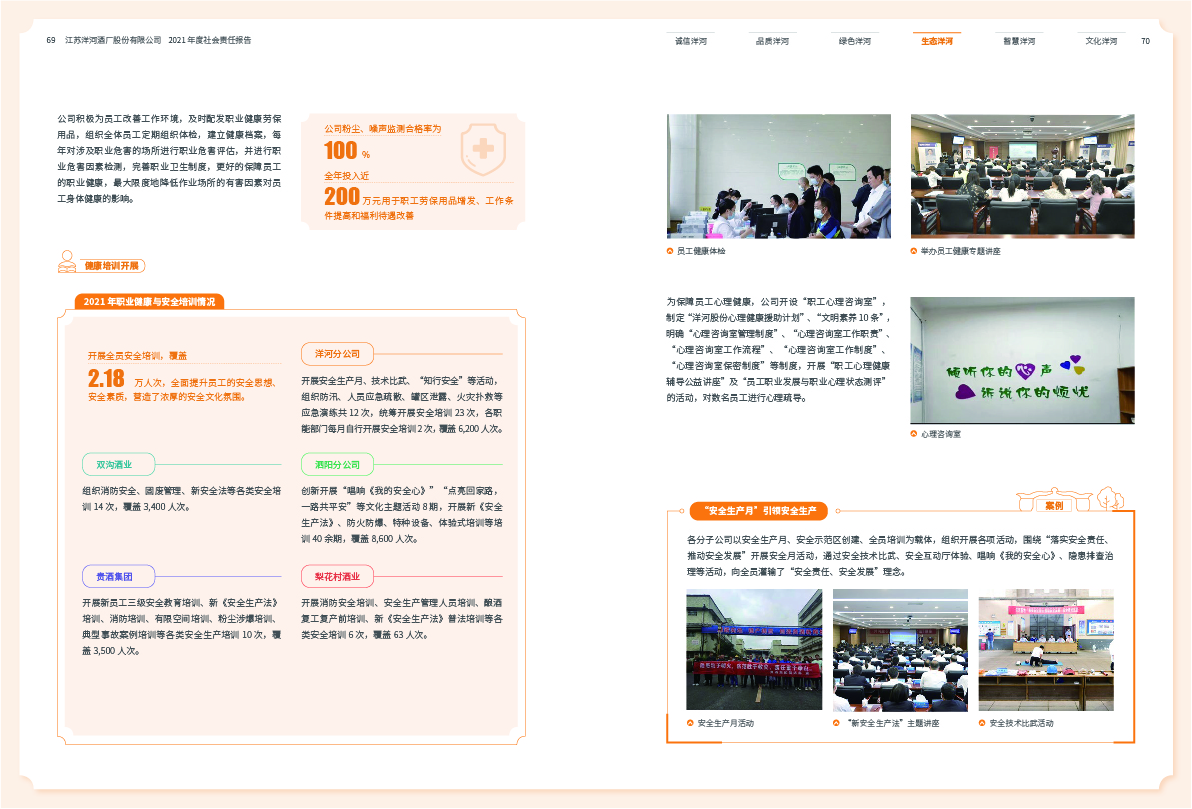Click the 洋河分公司 label button
This screenshot has height=809, width=1192.
[337, 354]
